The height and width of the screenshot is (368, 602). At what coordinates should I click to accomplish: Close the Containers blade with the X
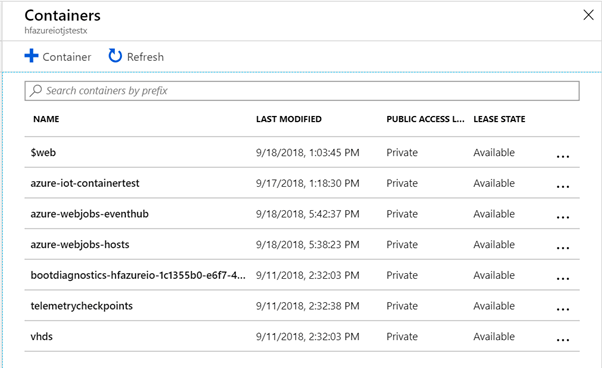pos(588,15)
